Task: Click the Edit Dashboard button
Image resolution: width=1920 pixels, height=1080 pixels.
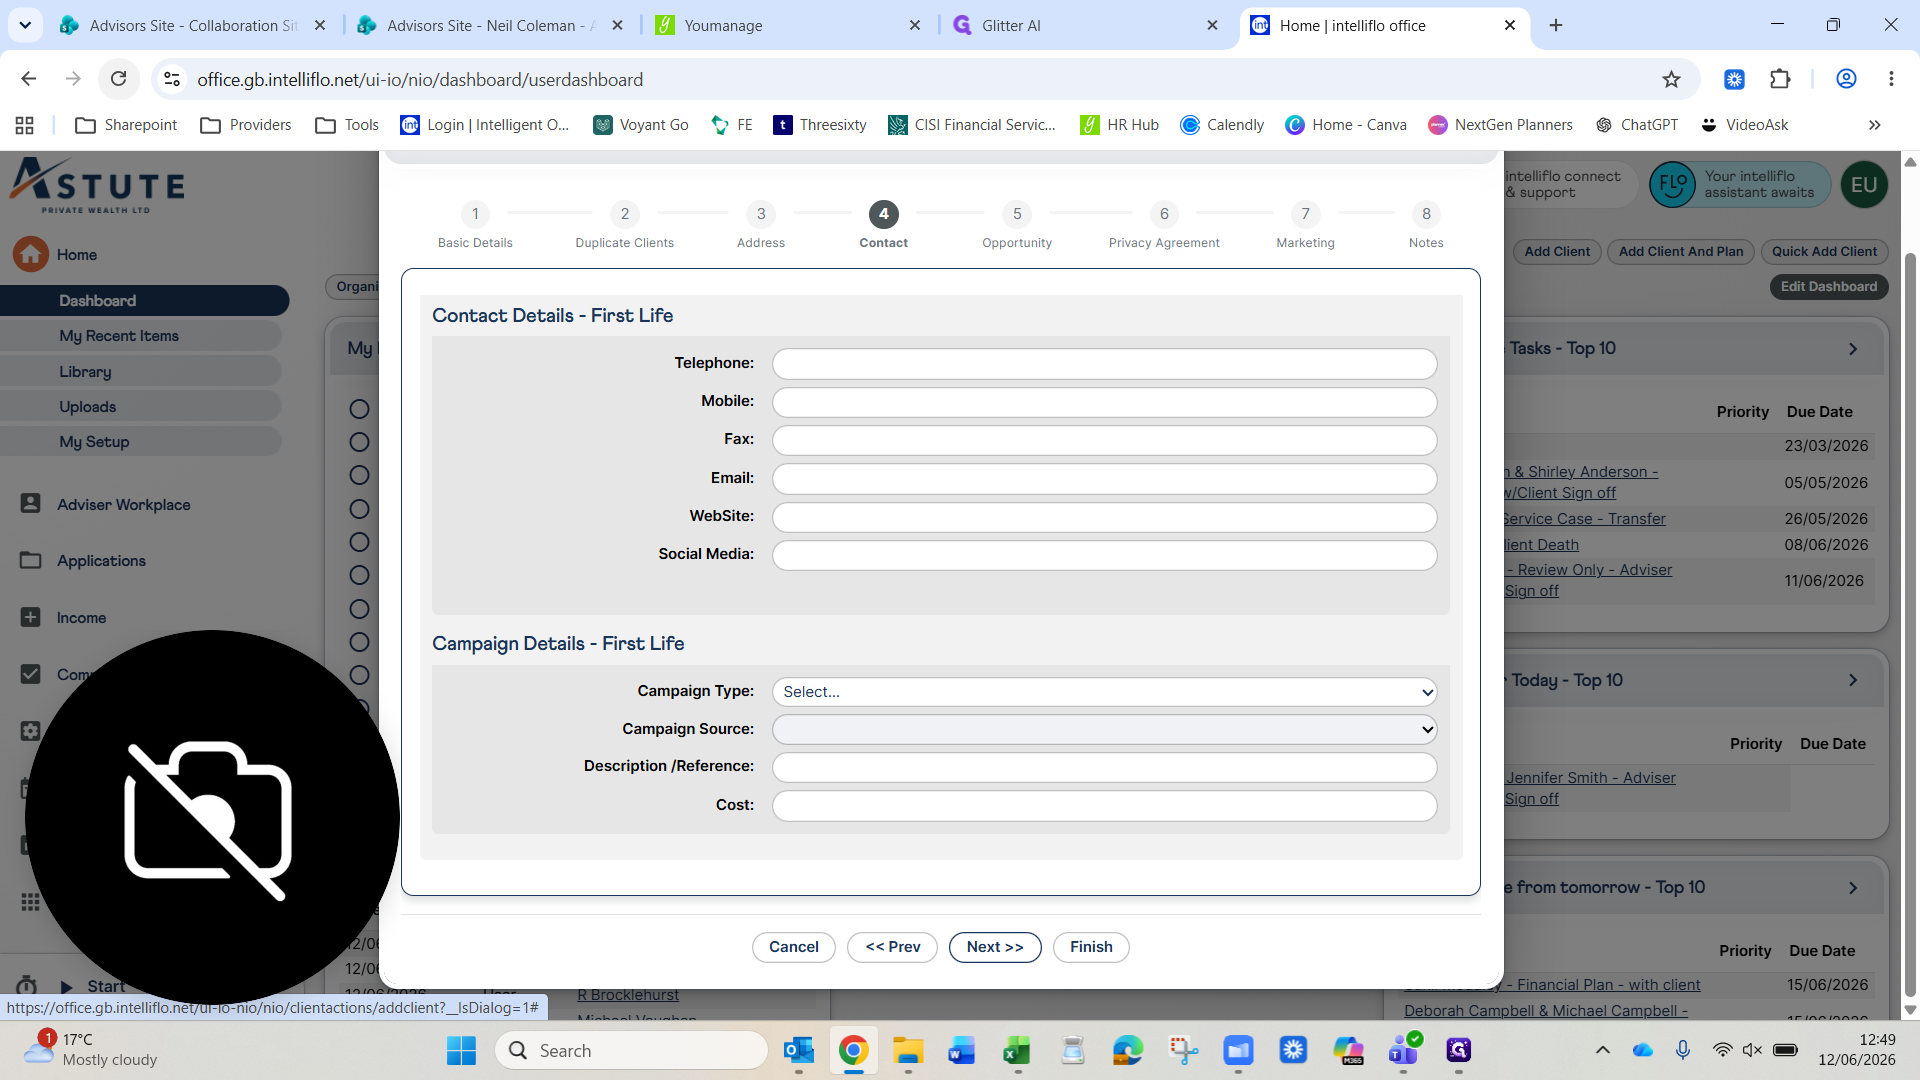Action: point(1828,286)
